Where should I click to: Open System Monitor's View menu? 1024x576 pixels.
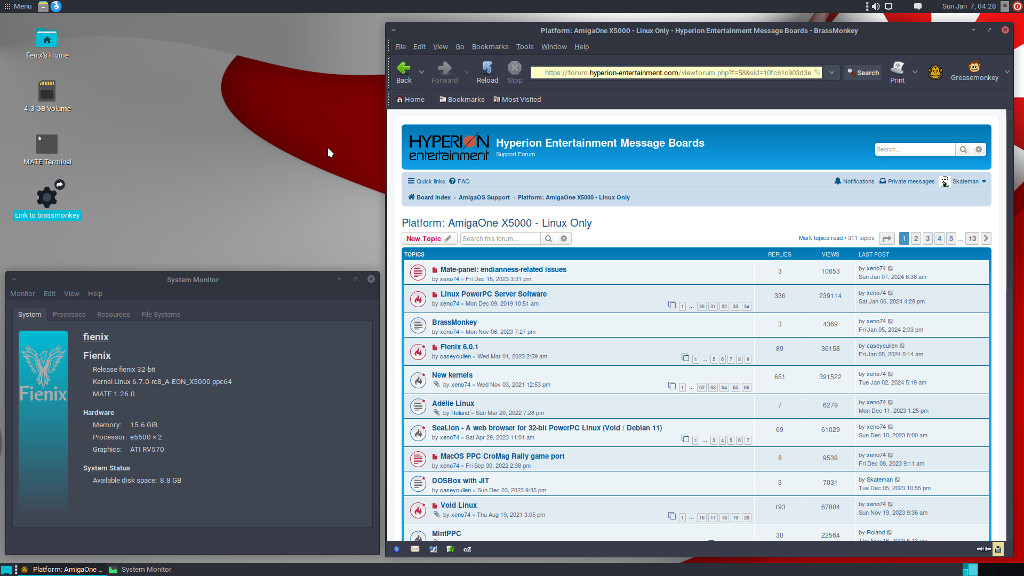coord(71,294)
